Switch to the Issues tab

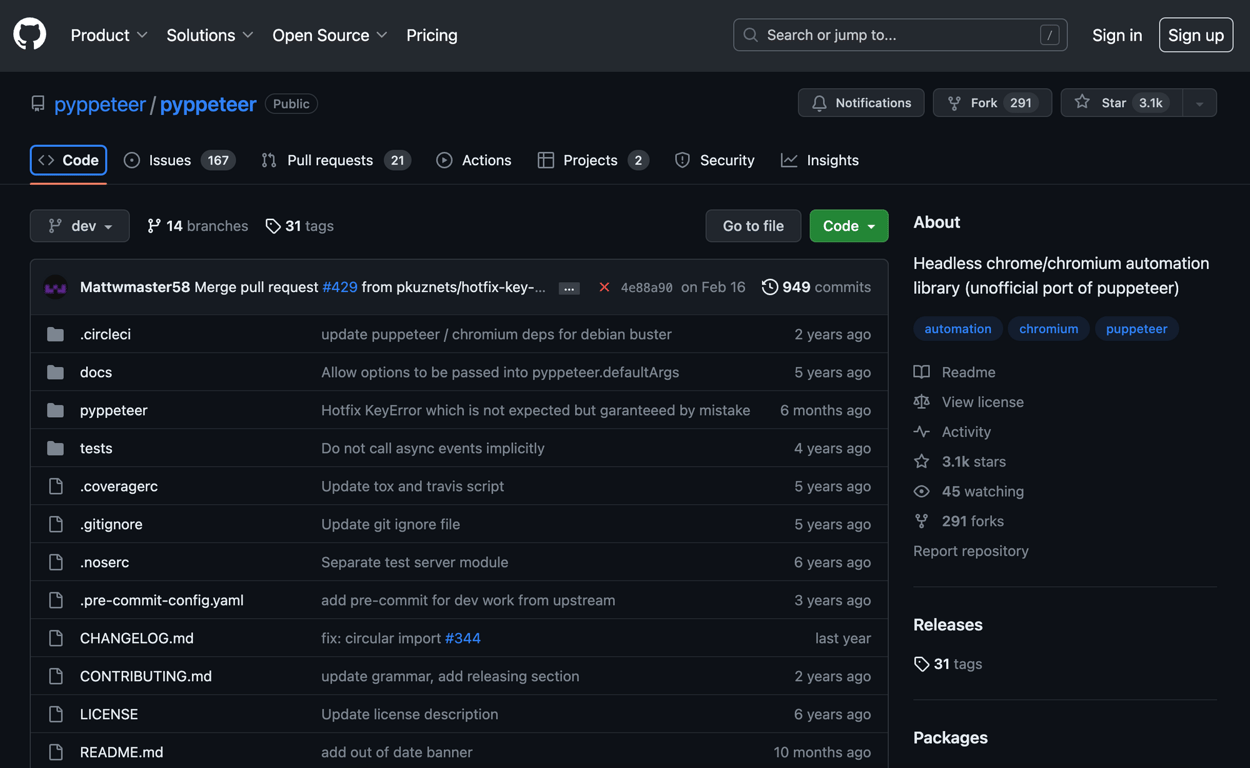(180, 160)
